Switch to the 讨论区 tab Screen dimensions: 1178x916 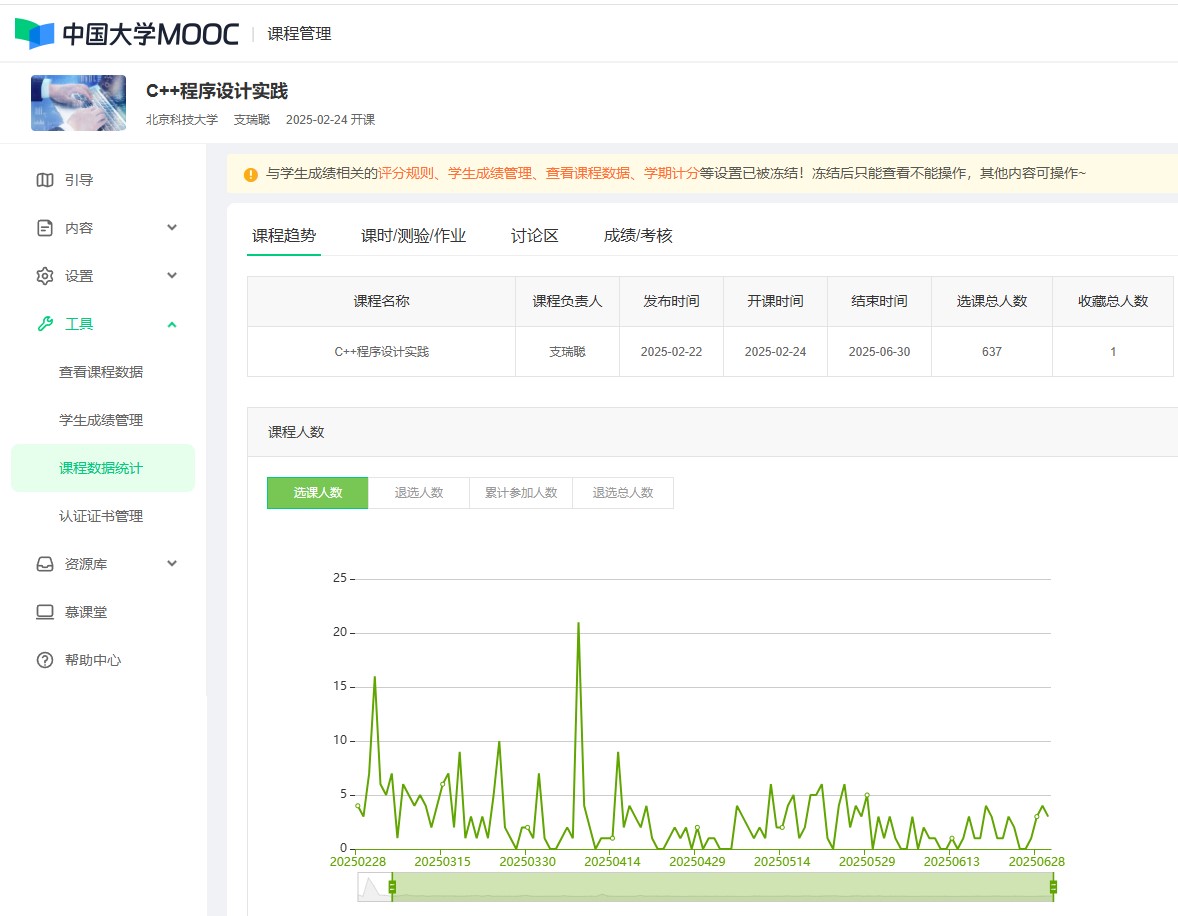[534, 236]
